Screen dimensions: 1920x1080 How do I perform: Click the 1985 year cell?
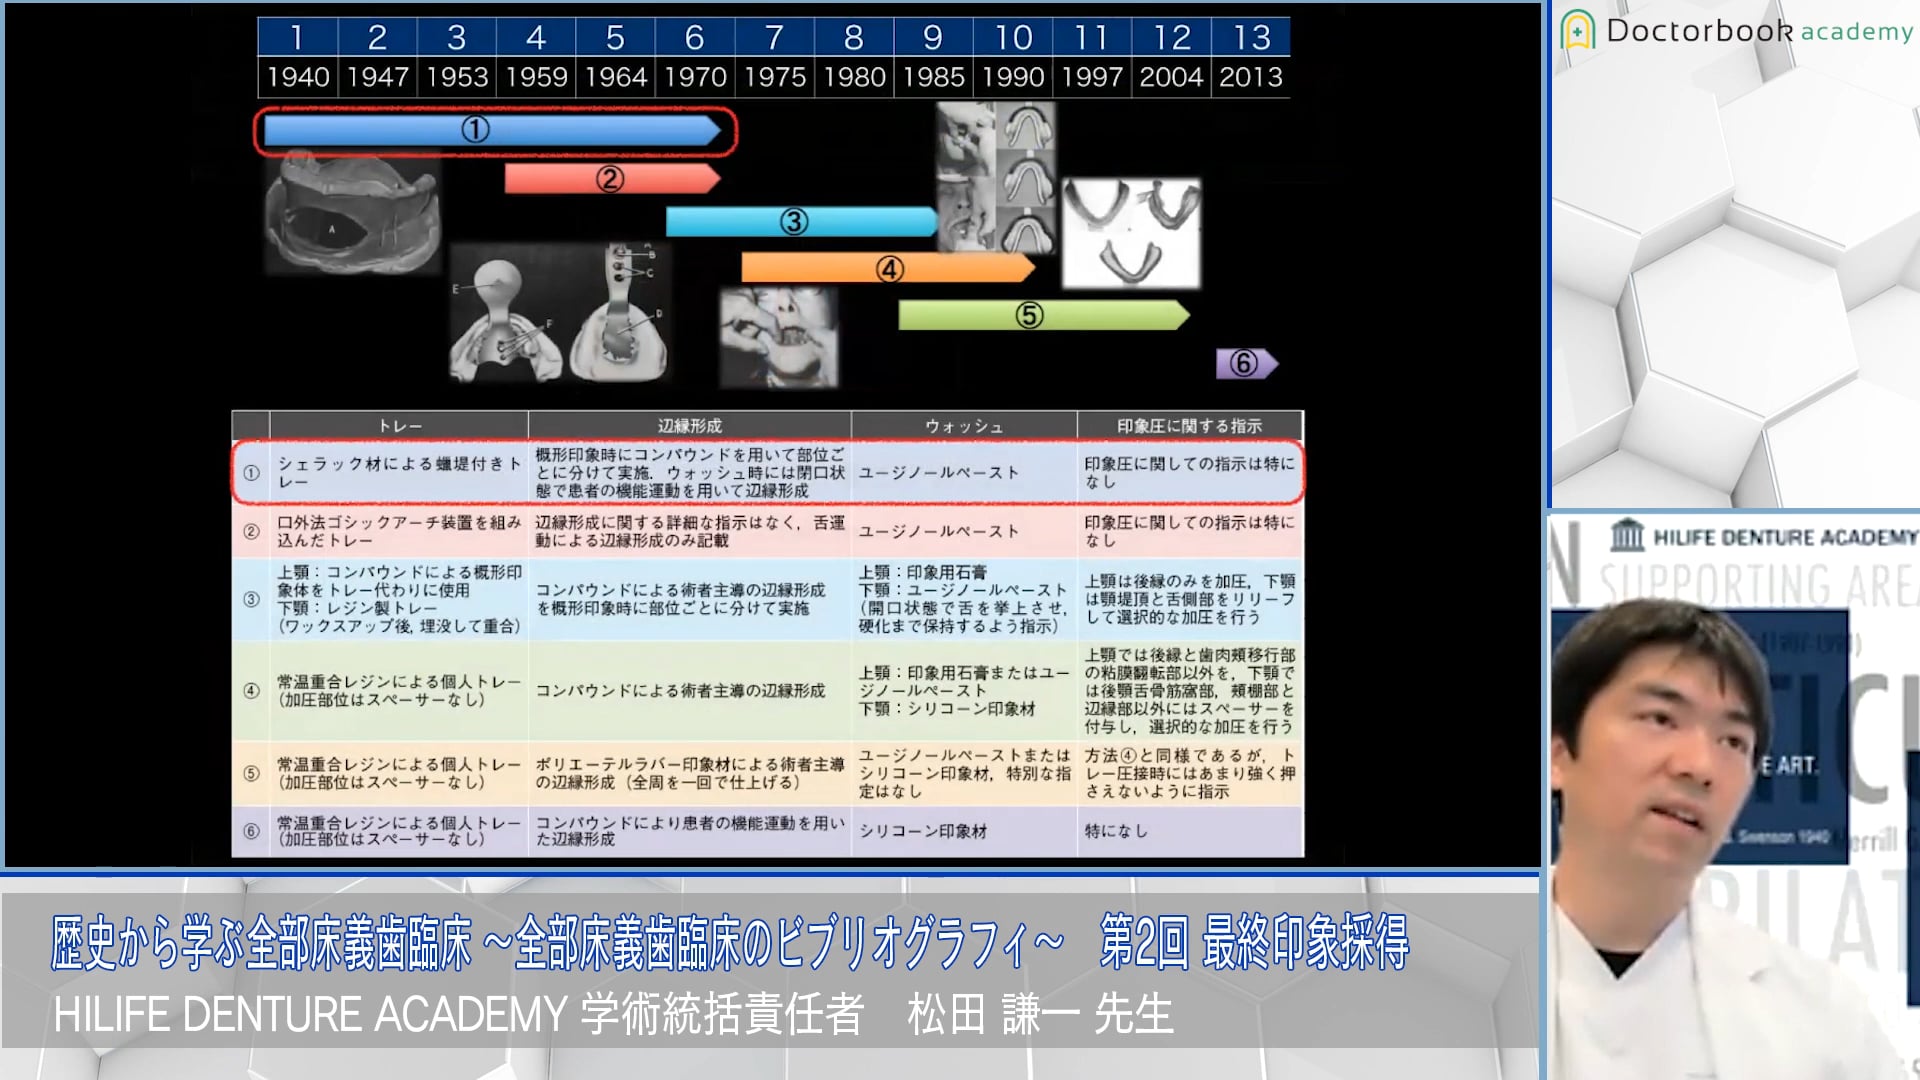click(x=933, y=77)
